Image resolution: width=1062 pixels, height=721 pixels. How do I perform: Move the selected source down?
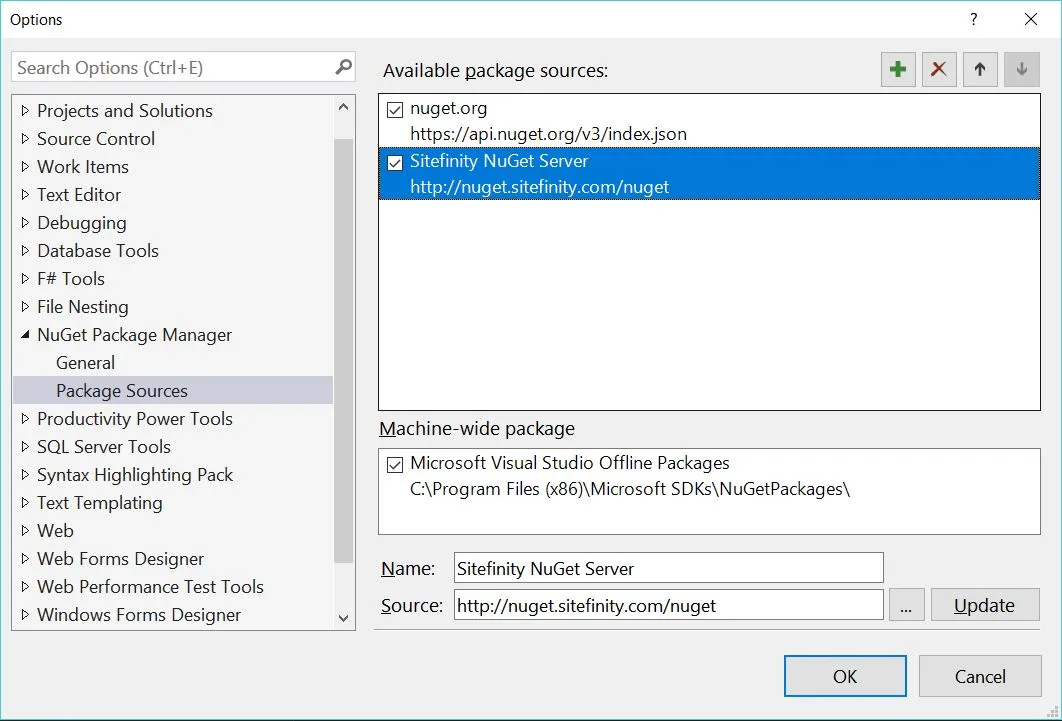(x=1020, y=69)
